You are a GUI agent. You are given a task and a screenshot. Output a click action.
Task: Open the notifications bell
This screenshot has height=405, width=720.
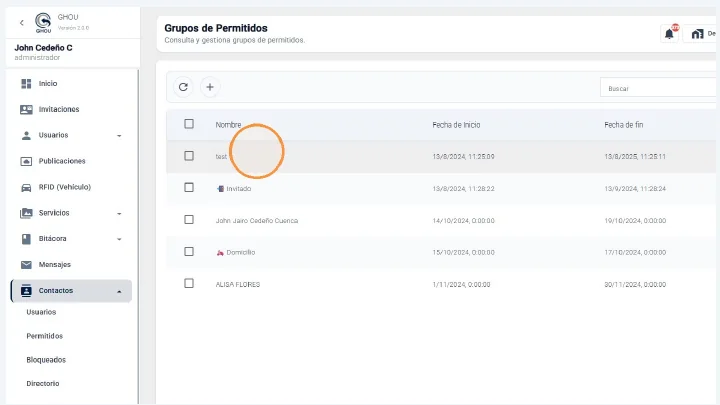[x=669, y=34]
